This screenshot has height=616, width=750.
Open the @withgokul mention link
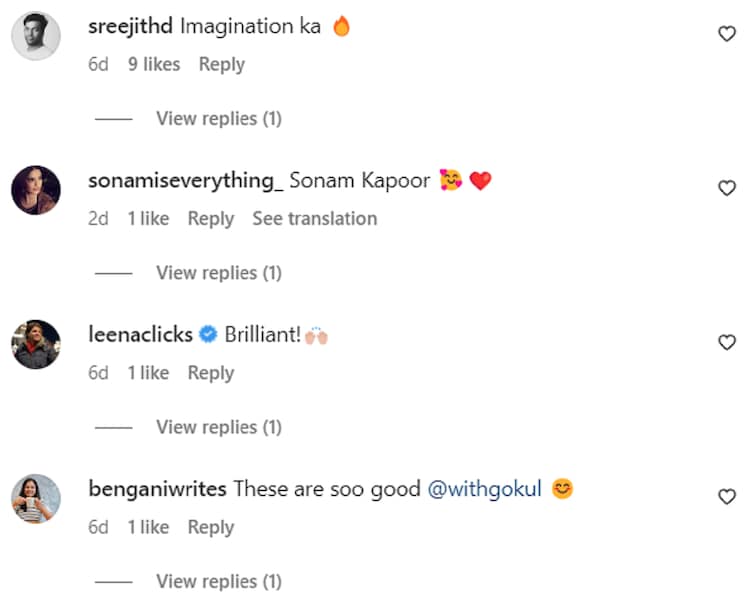click(x=484, y=490)
